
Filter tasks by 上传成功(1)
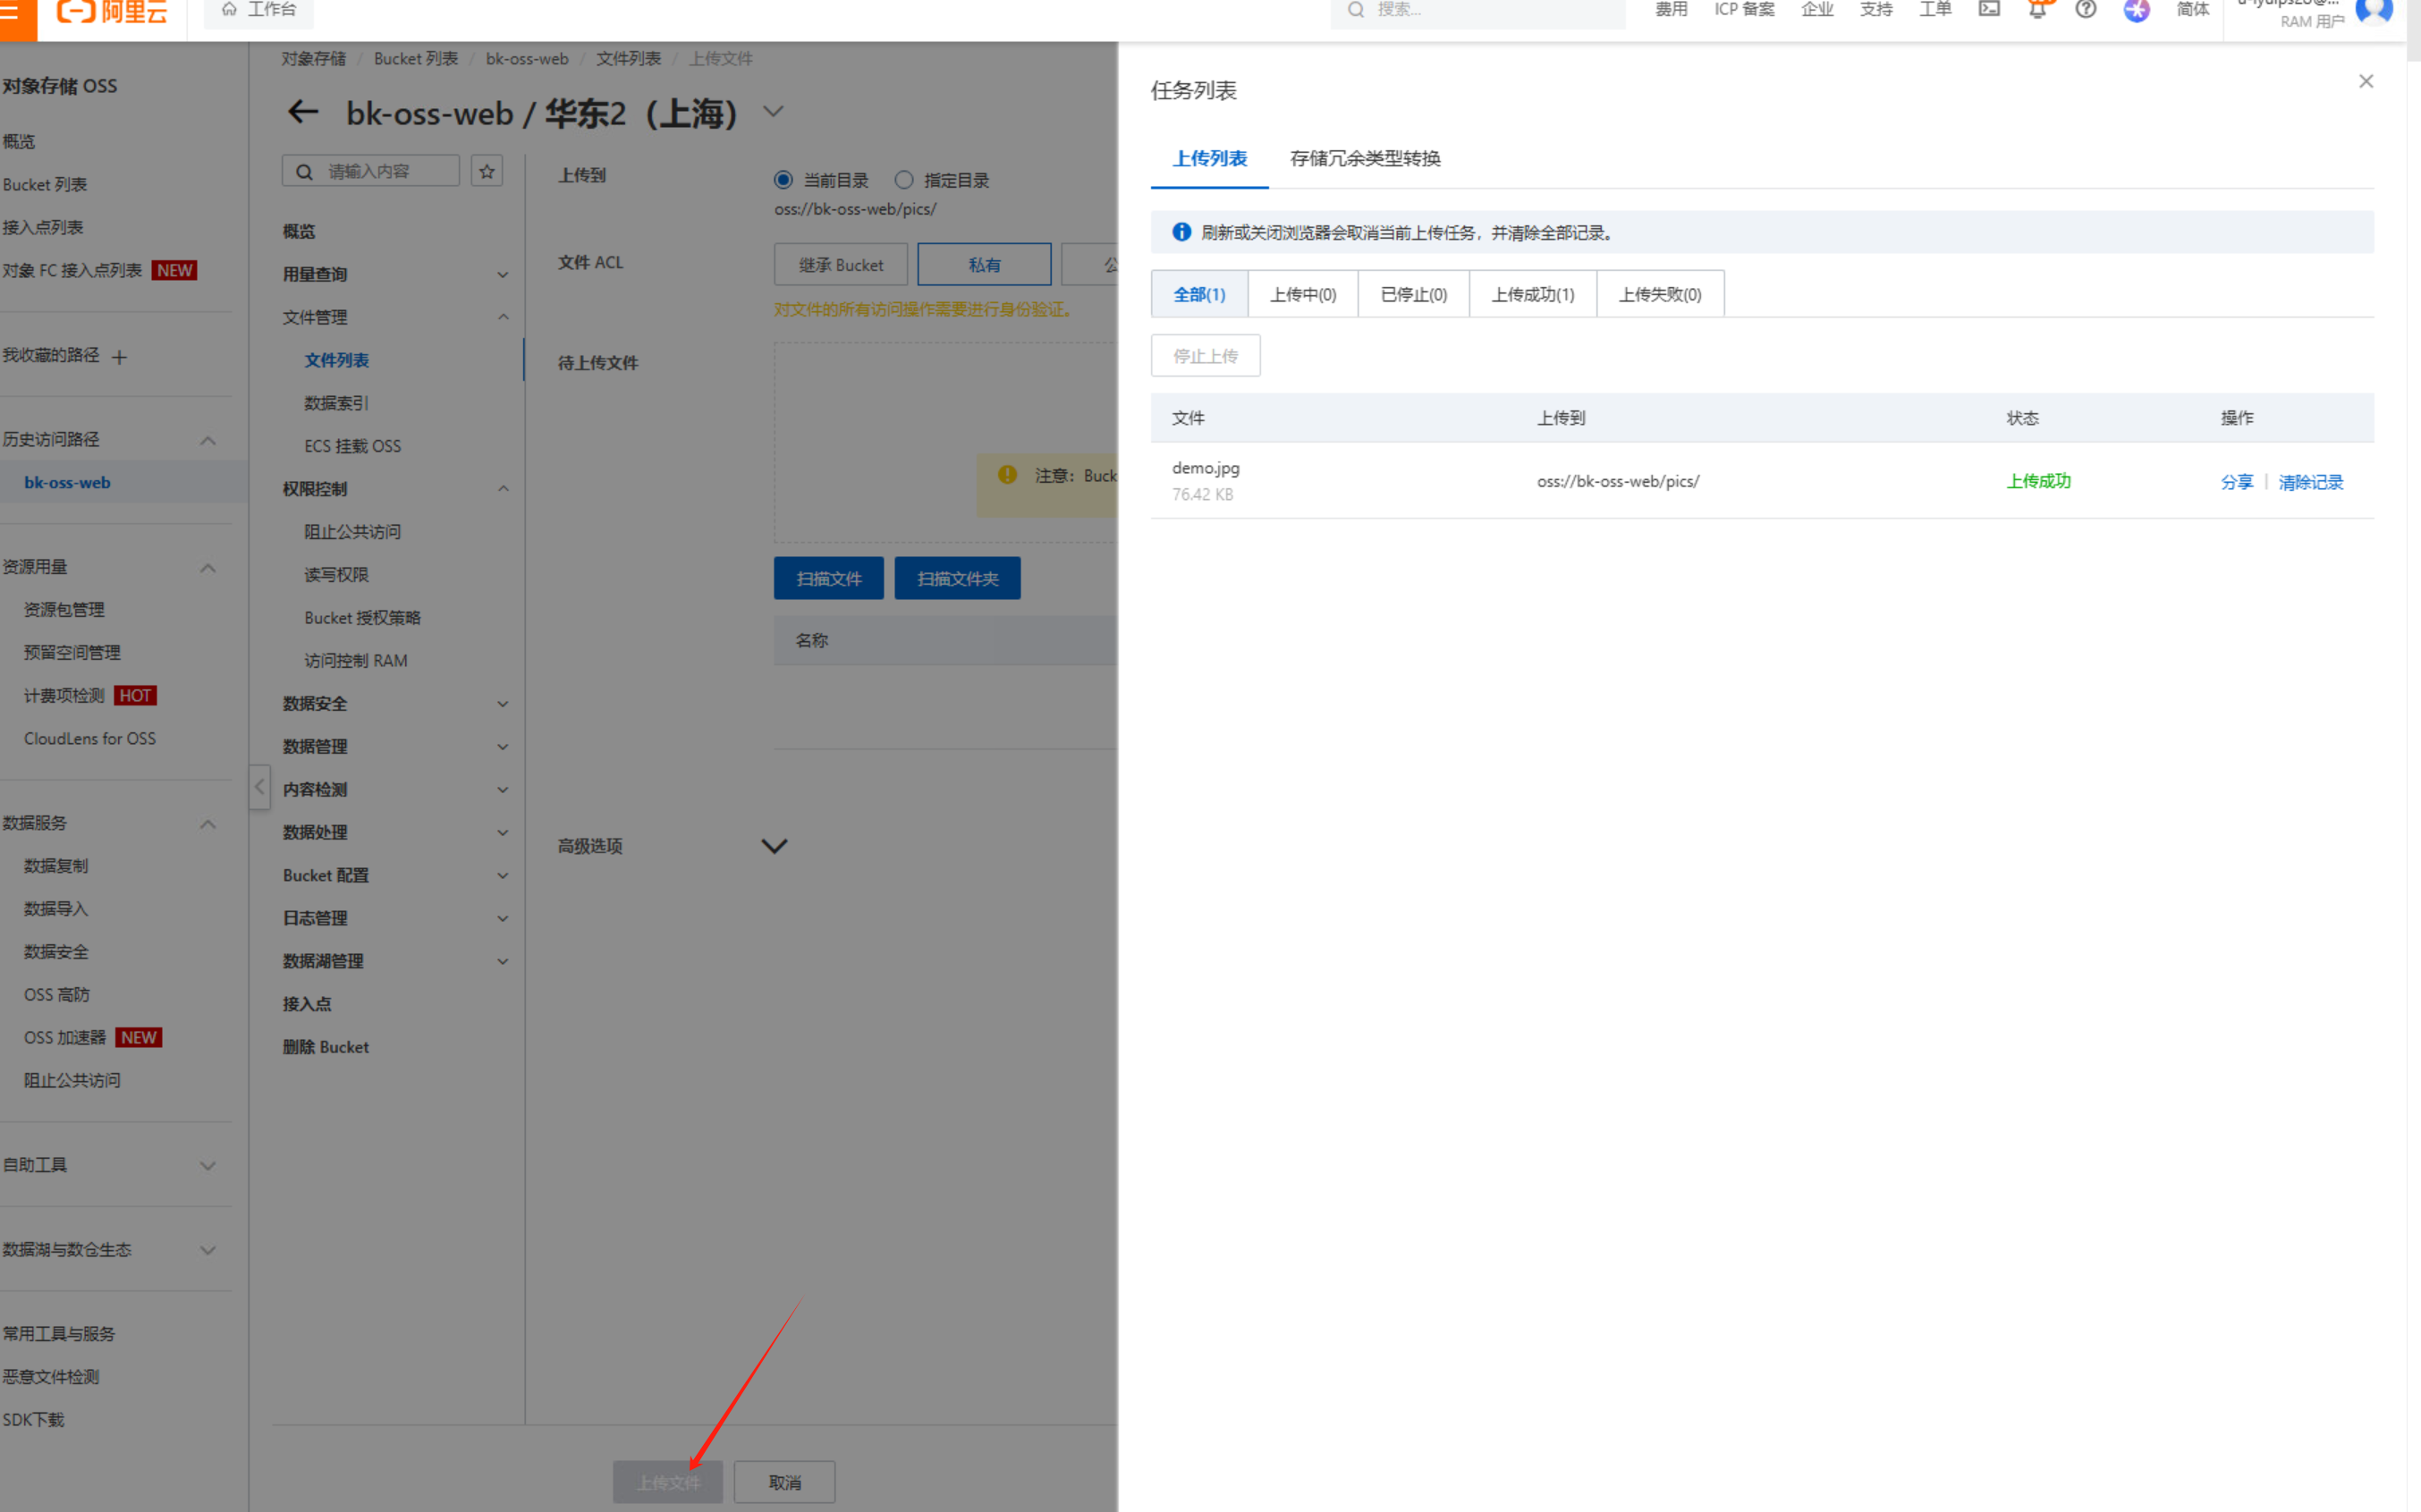(x=1532, y=295)
